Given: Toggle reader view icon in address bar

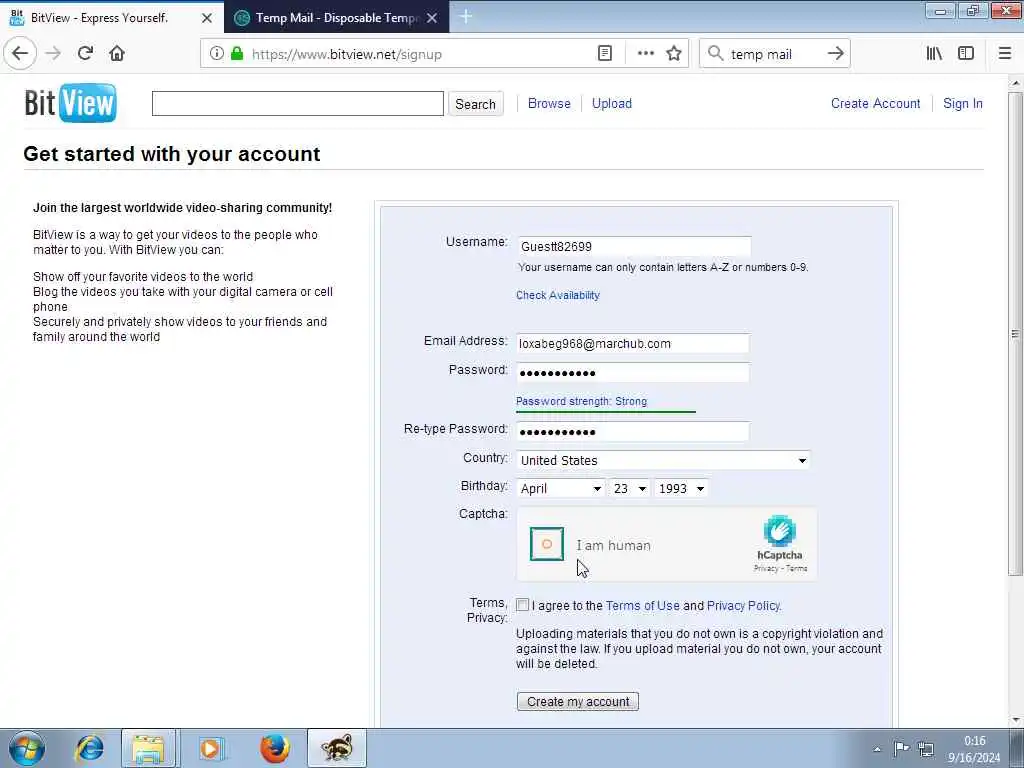Looking at the screenshot, I should [x=605, y=54].
